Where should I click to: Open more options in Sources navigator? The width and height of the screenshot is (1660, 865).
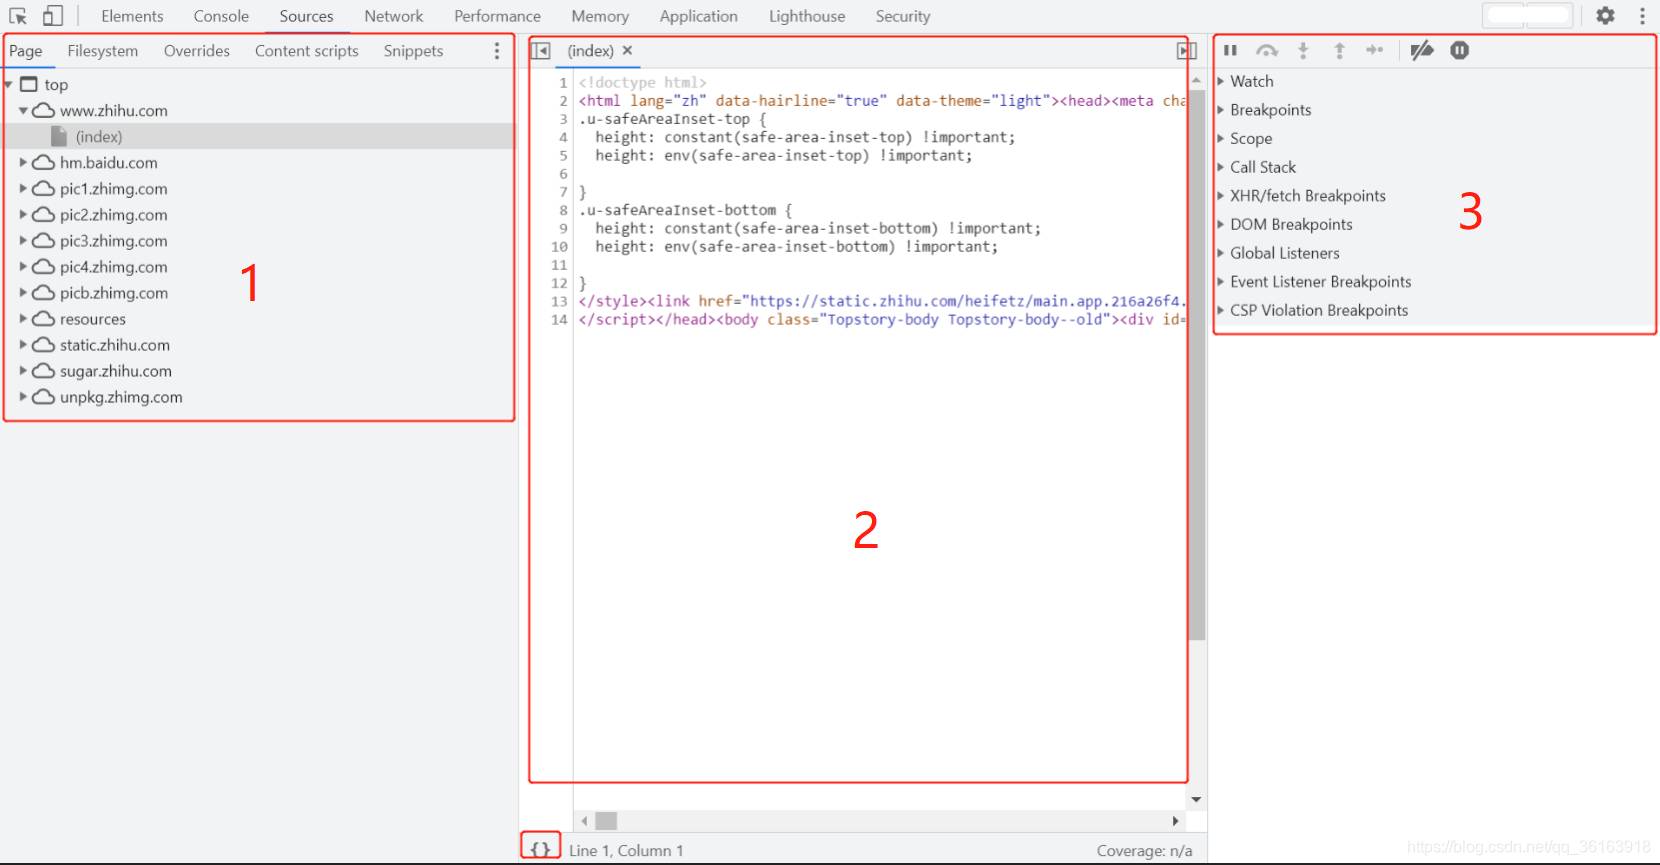497,51
